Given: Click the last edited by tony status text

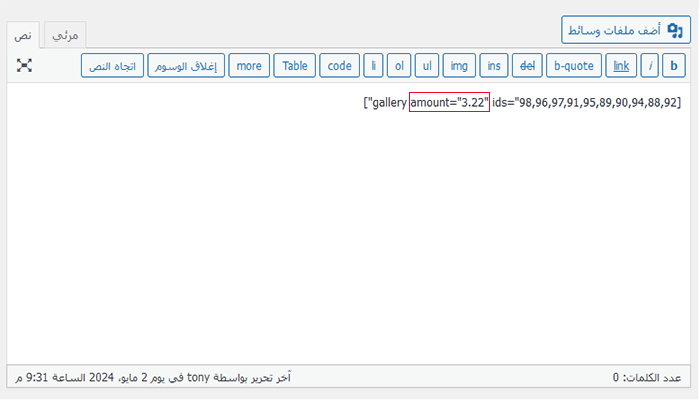Looking at the screenshot, I should click(x=153, y=378).
